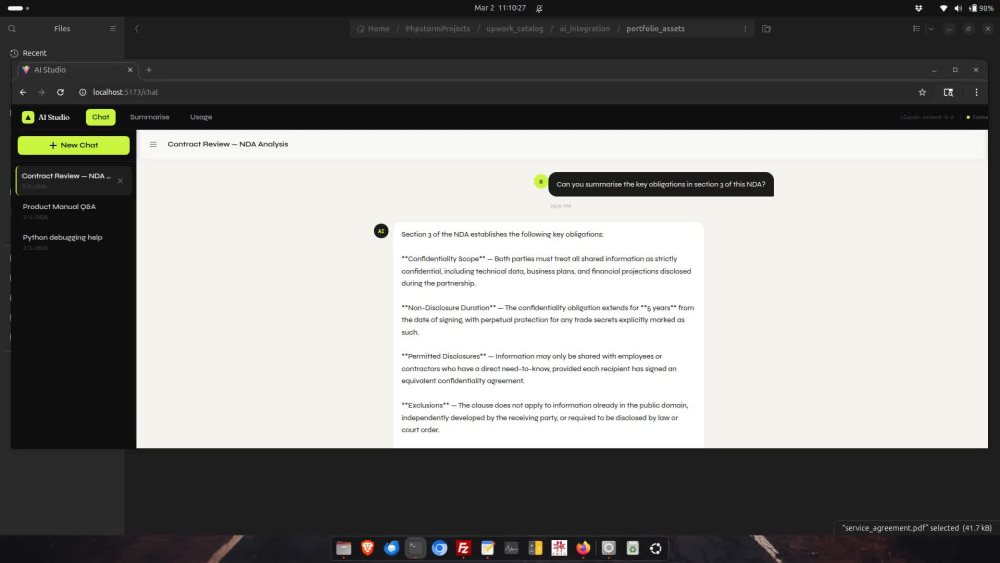Image resolution: width=1000 pixels, height=563 pixels.
Task: Switch to the Summarise tab
Action: point(150,117)
